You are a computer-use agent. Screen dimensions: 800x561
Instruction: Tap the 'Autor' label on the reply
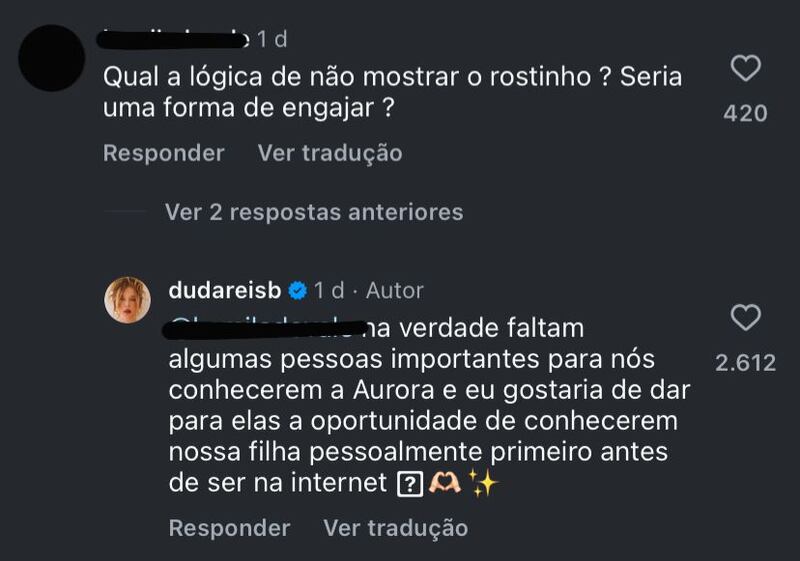(x=395, y=291)
